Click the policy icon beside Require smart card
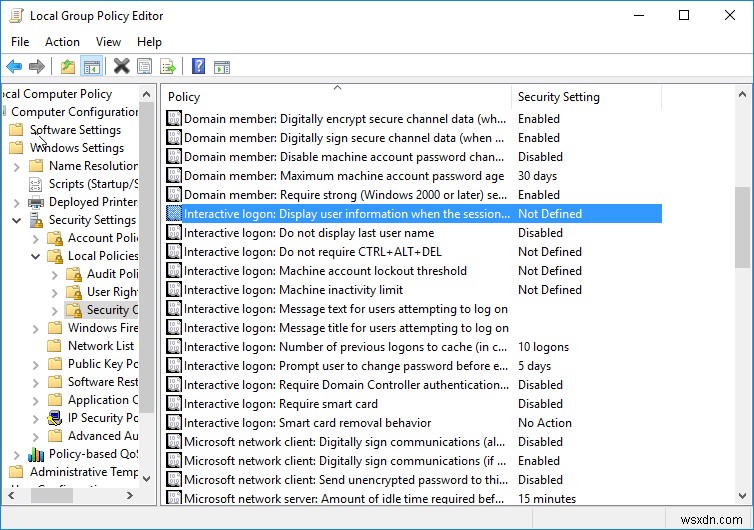Screen dimensions: 754x530 (x=174, y=404)
